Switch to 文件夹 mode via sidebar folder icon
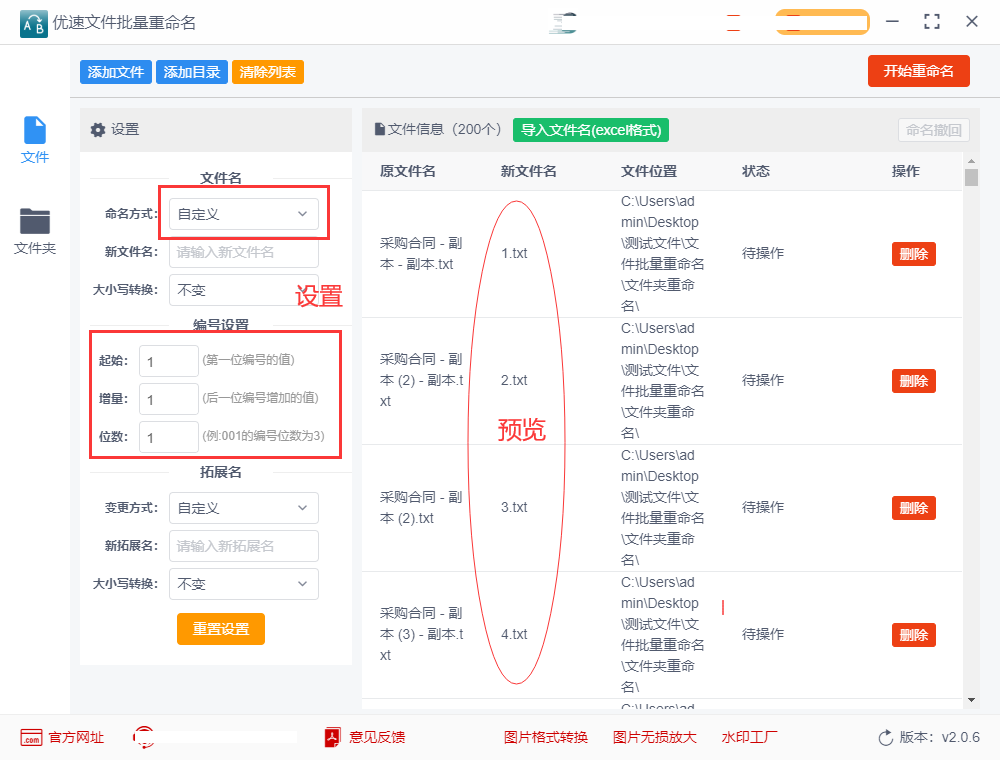Screen dimensions: 1000x760 point(34,218)
